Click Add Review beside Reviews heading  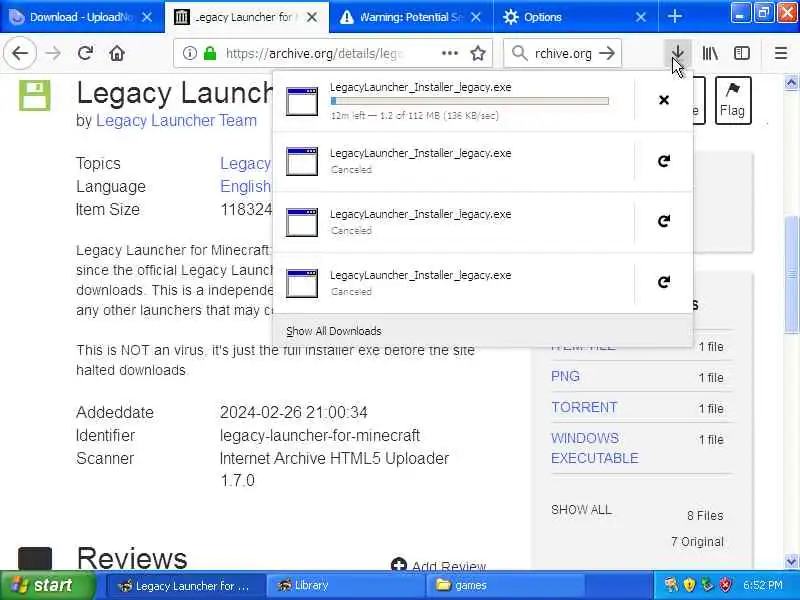pyautogui.click(x=439, y=565)
